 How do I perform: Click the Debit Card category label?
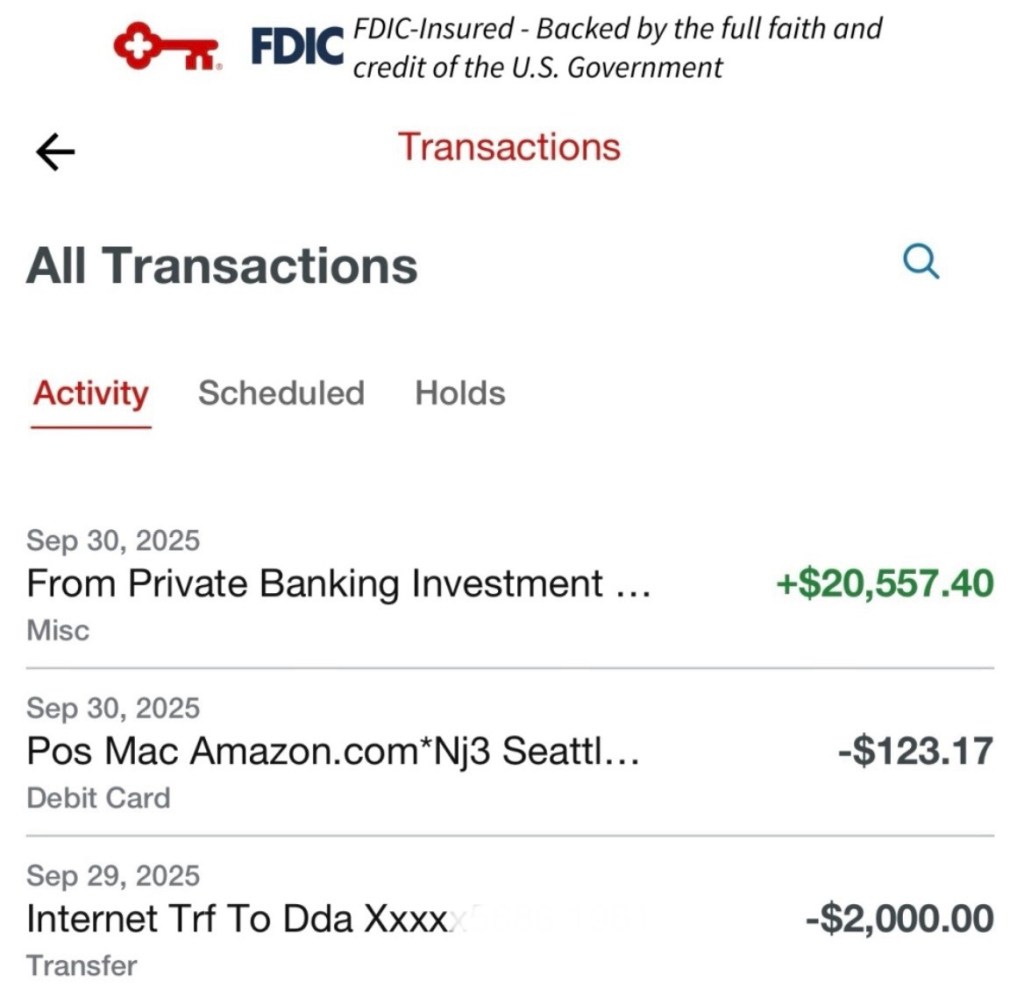pyautogui.click(x=98, y=798)
